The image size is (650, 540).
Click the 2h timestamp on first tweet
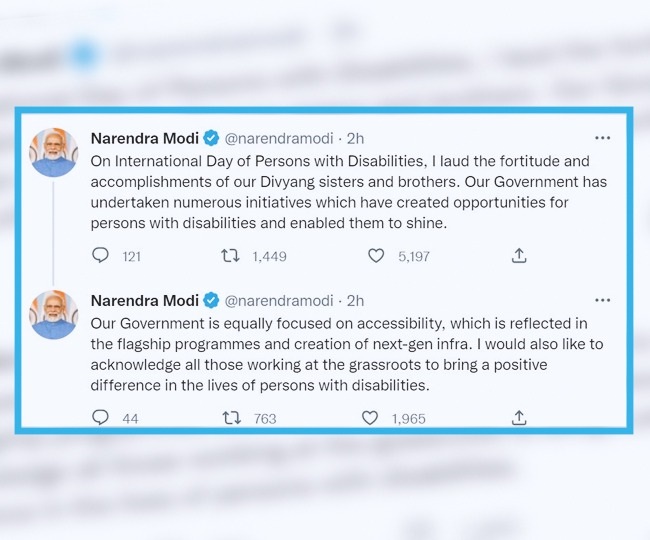coord(355,138)
